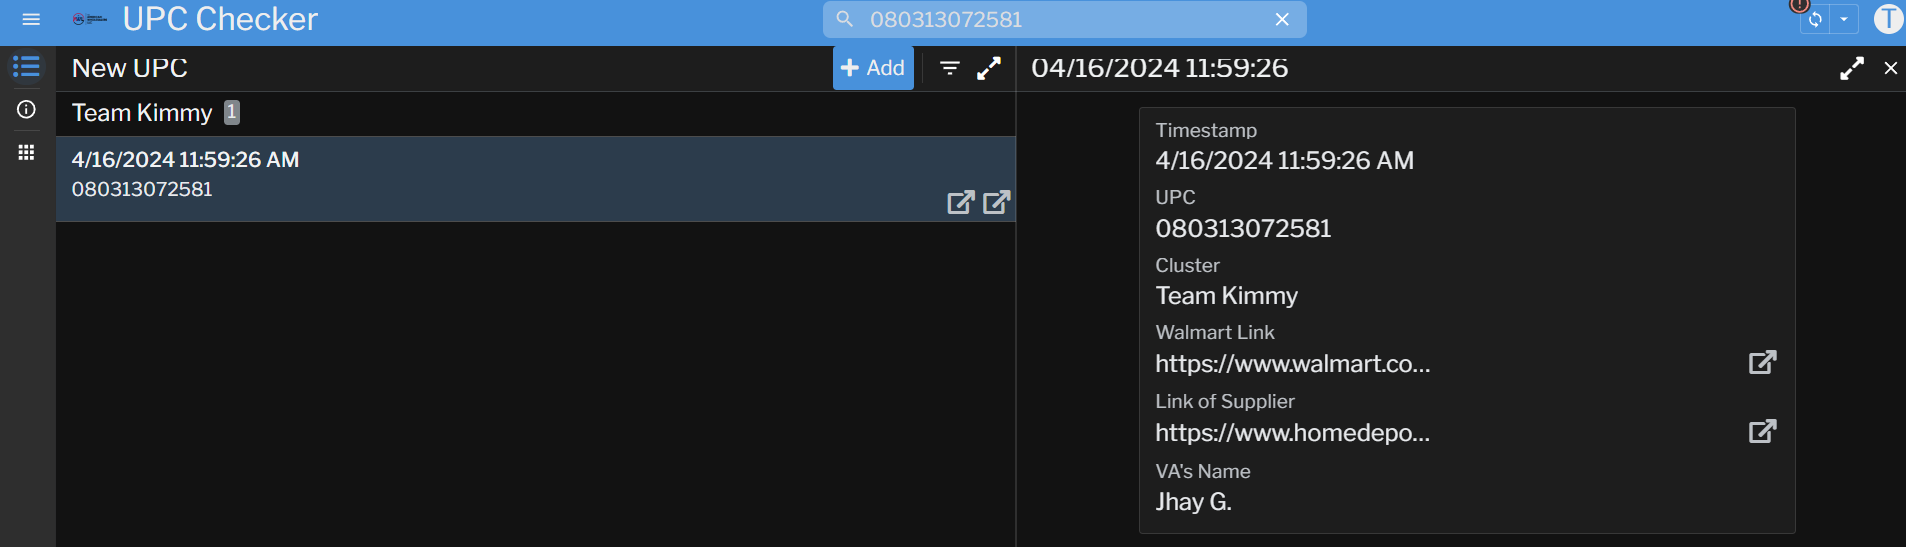Viewport: 1906px width, 547px height.
Task: Expand the New UPC list fullscreen
Action: (x=989, y=68)
